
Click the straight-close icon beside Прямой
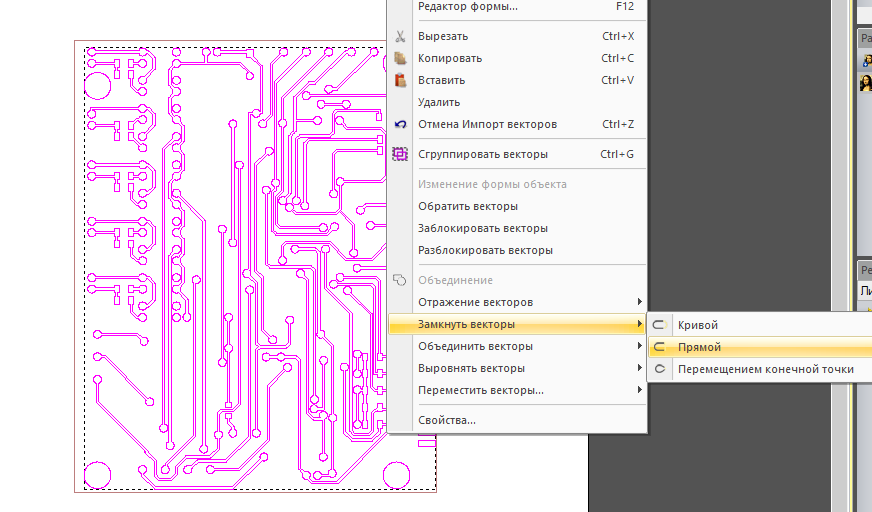(659, 347)
